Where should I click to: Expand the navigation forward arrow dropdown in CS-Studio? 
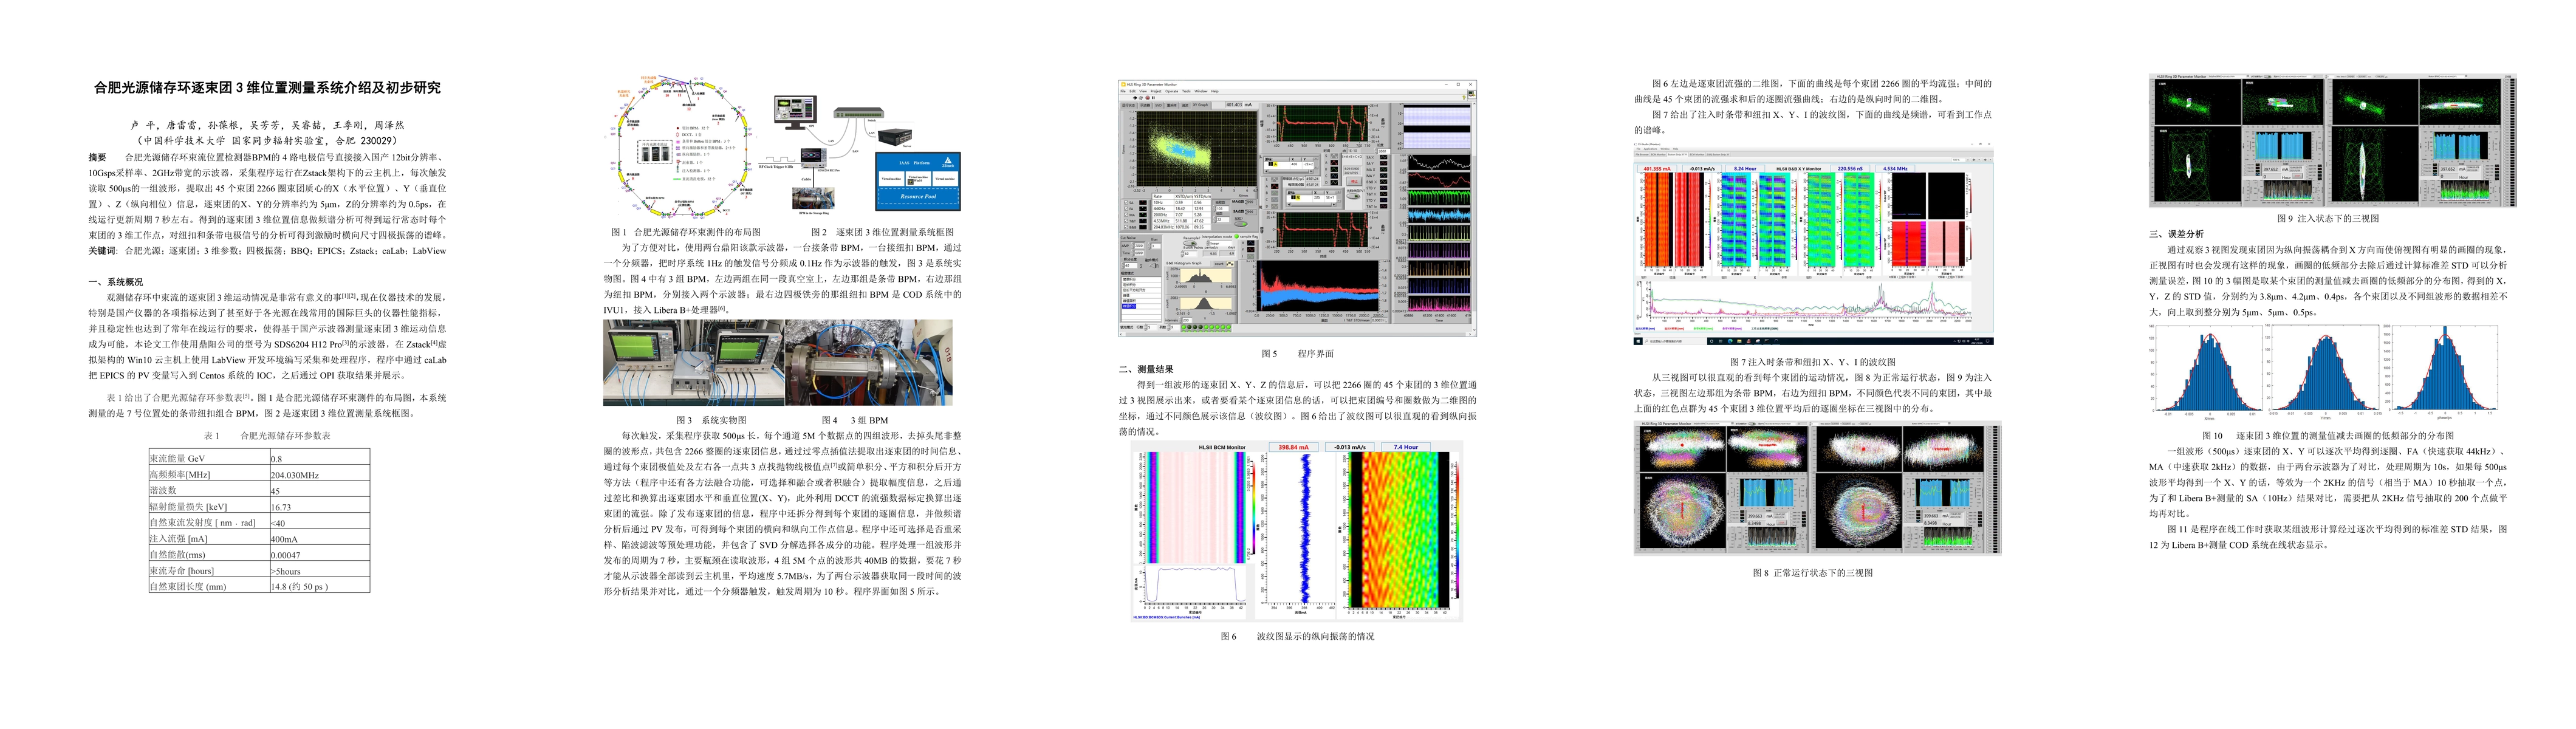(x=1990, y=160)
